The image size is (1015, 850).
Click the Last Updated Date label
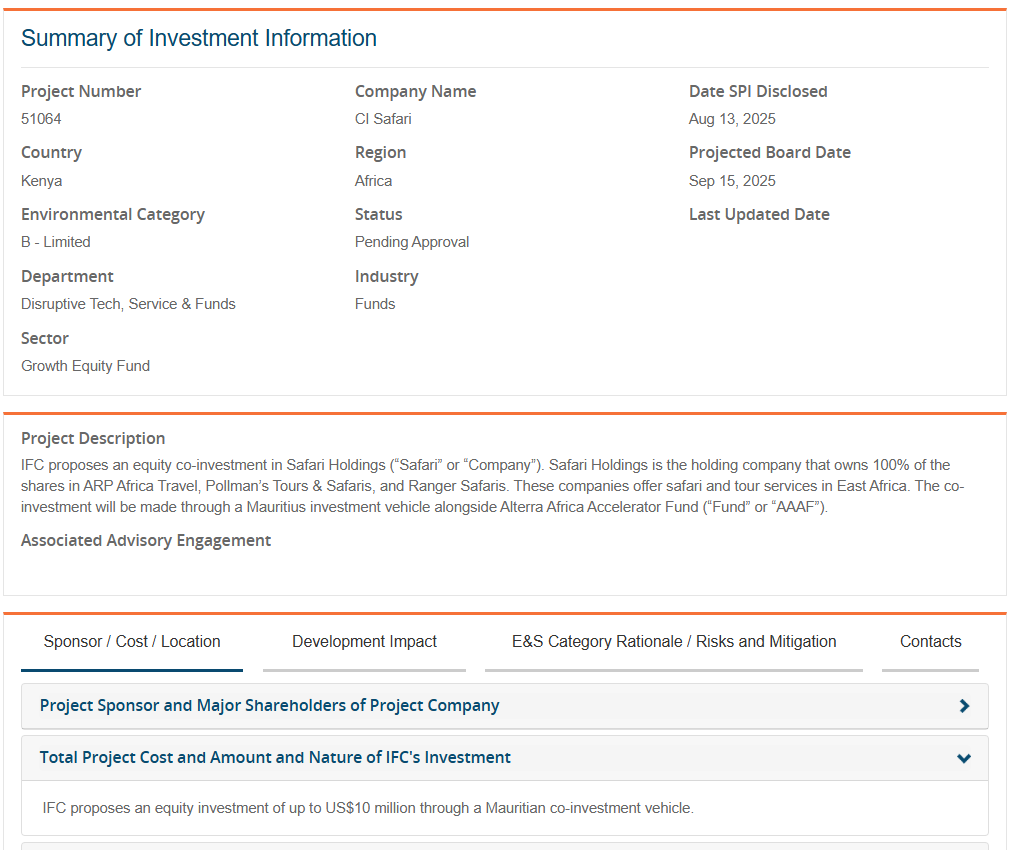(759, 214)
